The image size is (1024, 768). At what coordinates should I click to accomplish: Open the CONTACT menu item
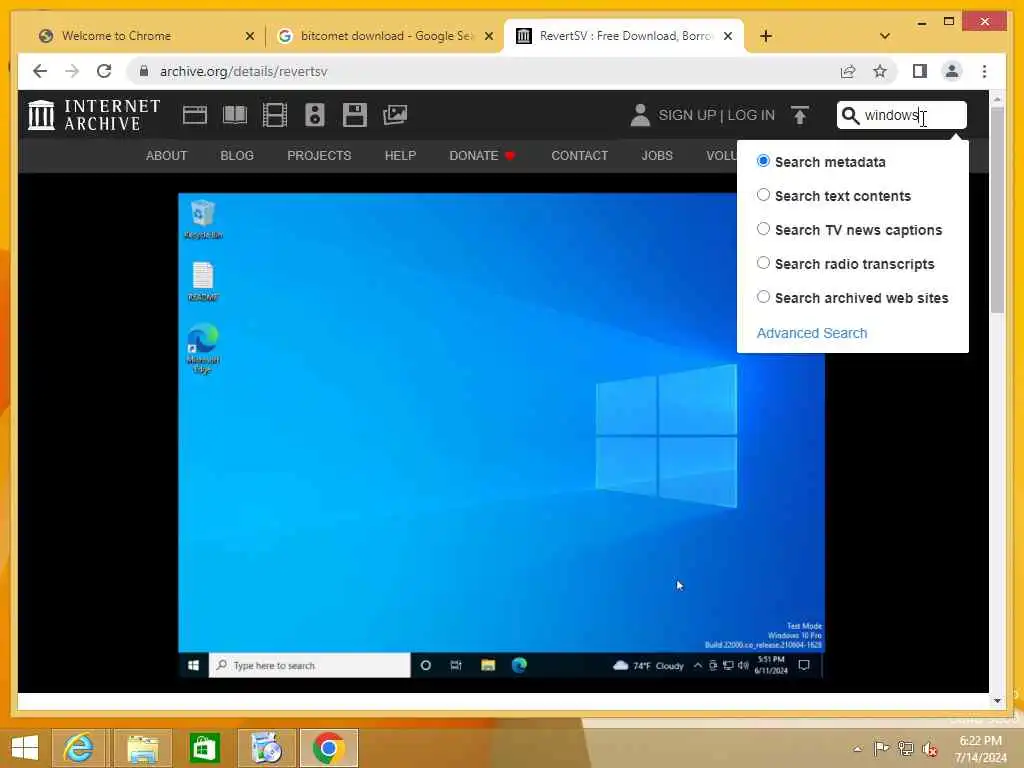coord(579,155)
